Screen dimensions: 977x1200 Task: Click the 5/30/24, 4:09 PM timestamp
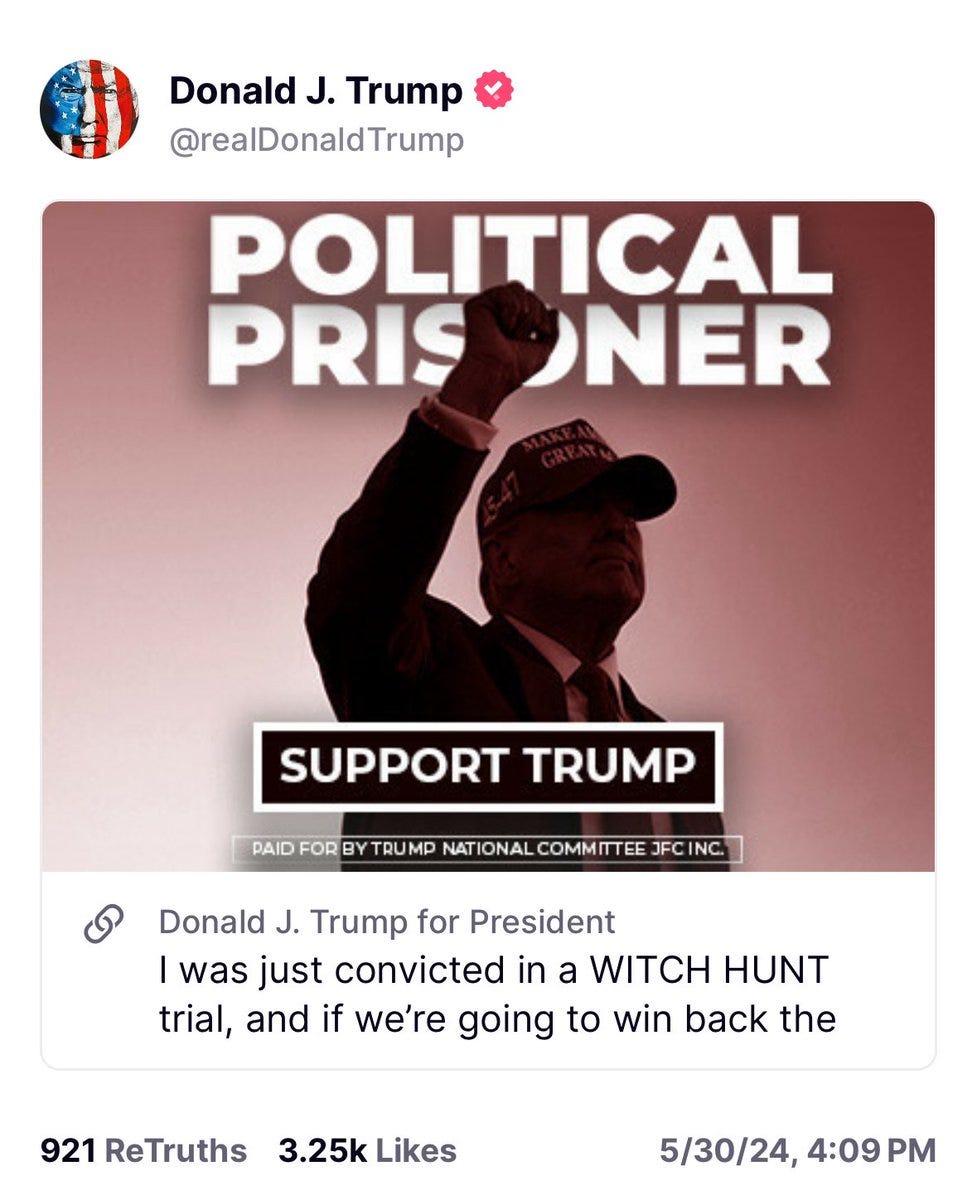point(797,1150)
